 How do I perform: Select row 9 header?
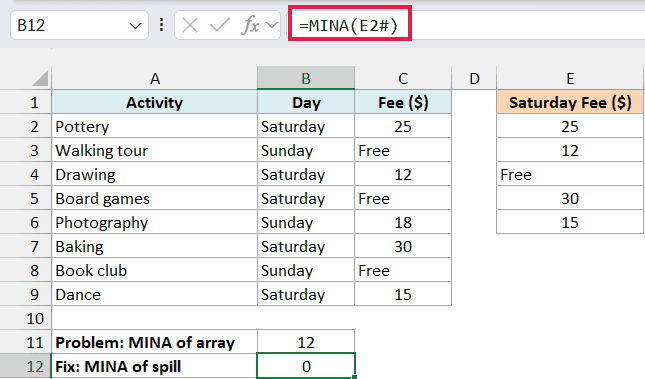click(x=26, y=294)
